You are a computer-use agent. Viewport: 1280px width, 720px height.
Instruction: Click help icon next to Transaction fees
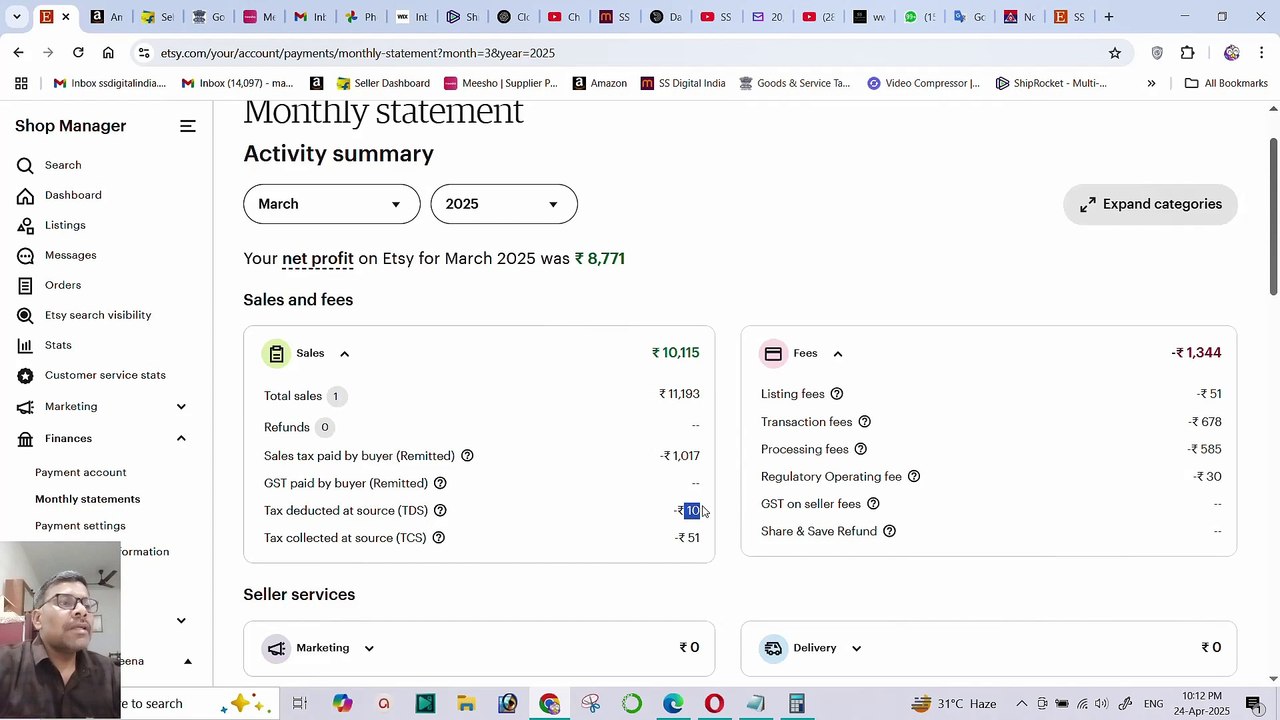click(x=865, y=422)
